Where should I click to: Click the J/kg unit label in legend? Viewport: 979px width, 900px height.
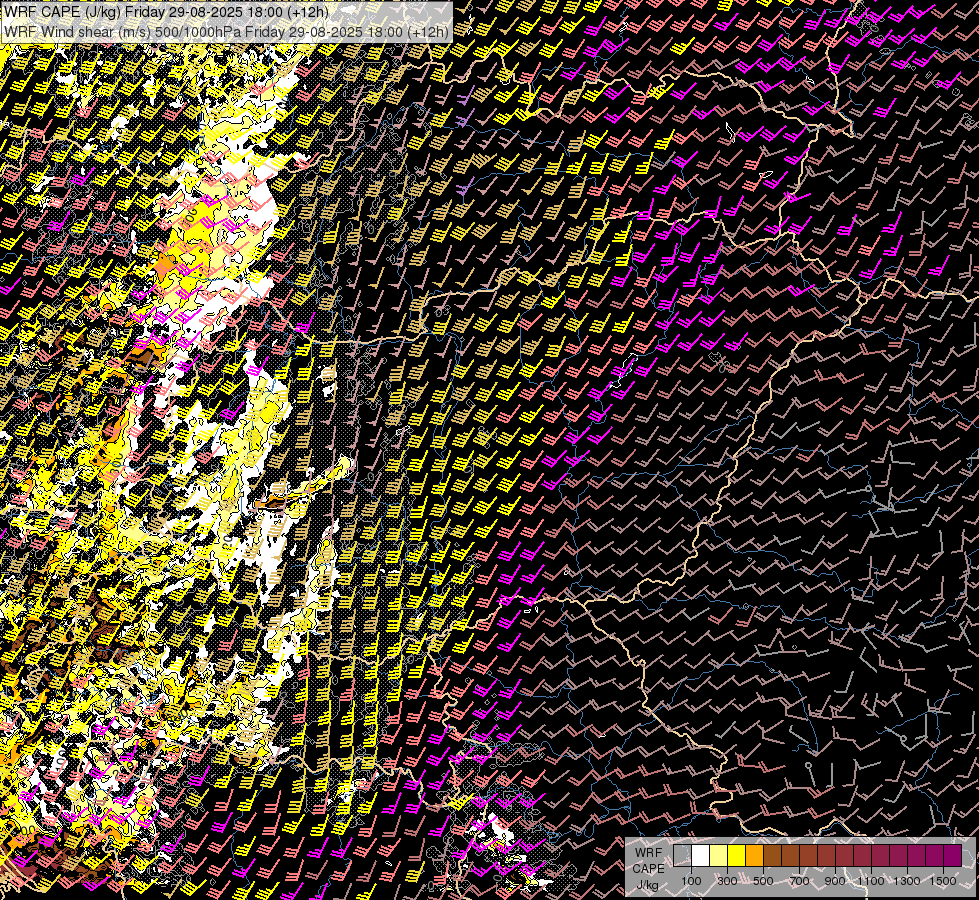[648, 886]
